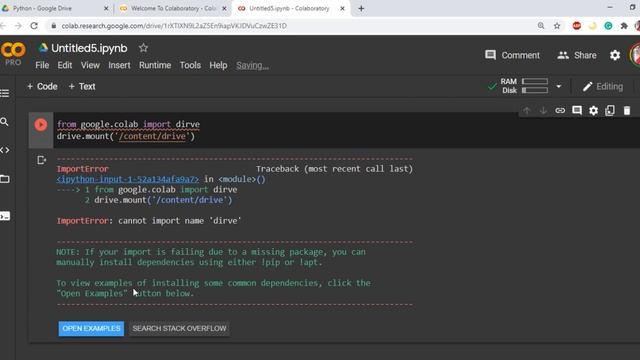The height and width of the screenshot is (360, 640).
Task: Open the terminal sidebar icon
Action: tap(5, 216)
